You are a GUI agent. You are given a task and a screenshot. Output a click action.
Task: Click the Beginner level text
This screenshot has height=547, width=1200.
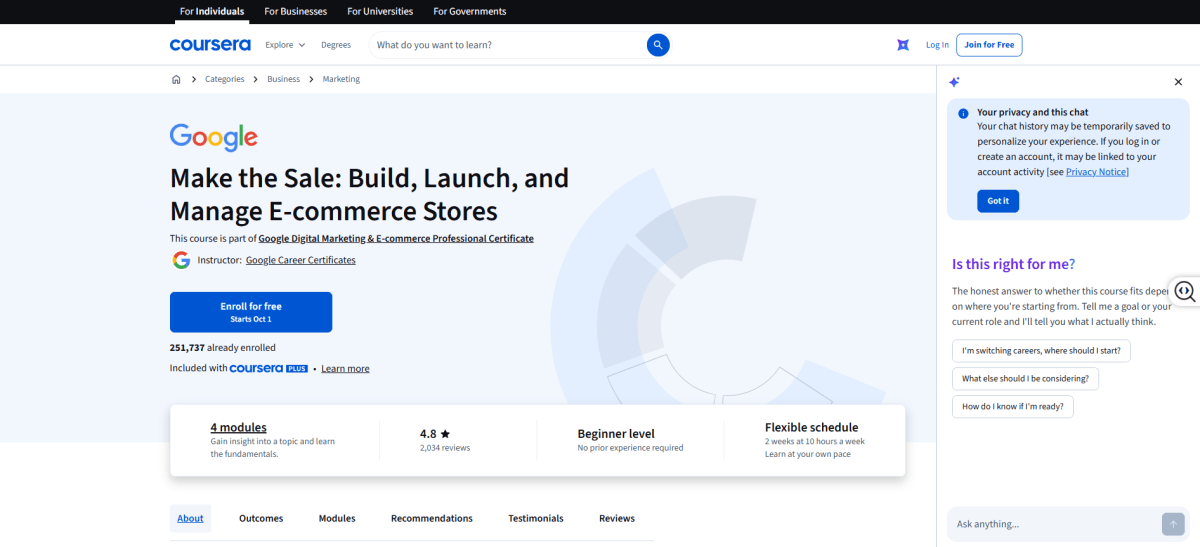[x=616, y=434]
